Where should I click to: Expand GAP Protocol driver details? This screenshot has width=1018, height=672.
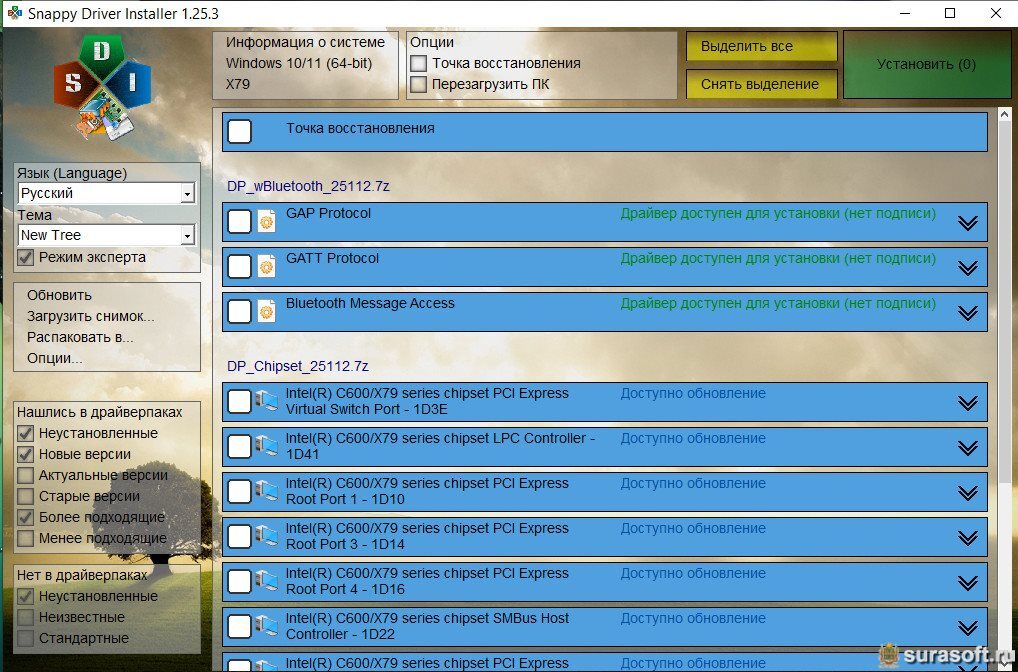(967, 223)
